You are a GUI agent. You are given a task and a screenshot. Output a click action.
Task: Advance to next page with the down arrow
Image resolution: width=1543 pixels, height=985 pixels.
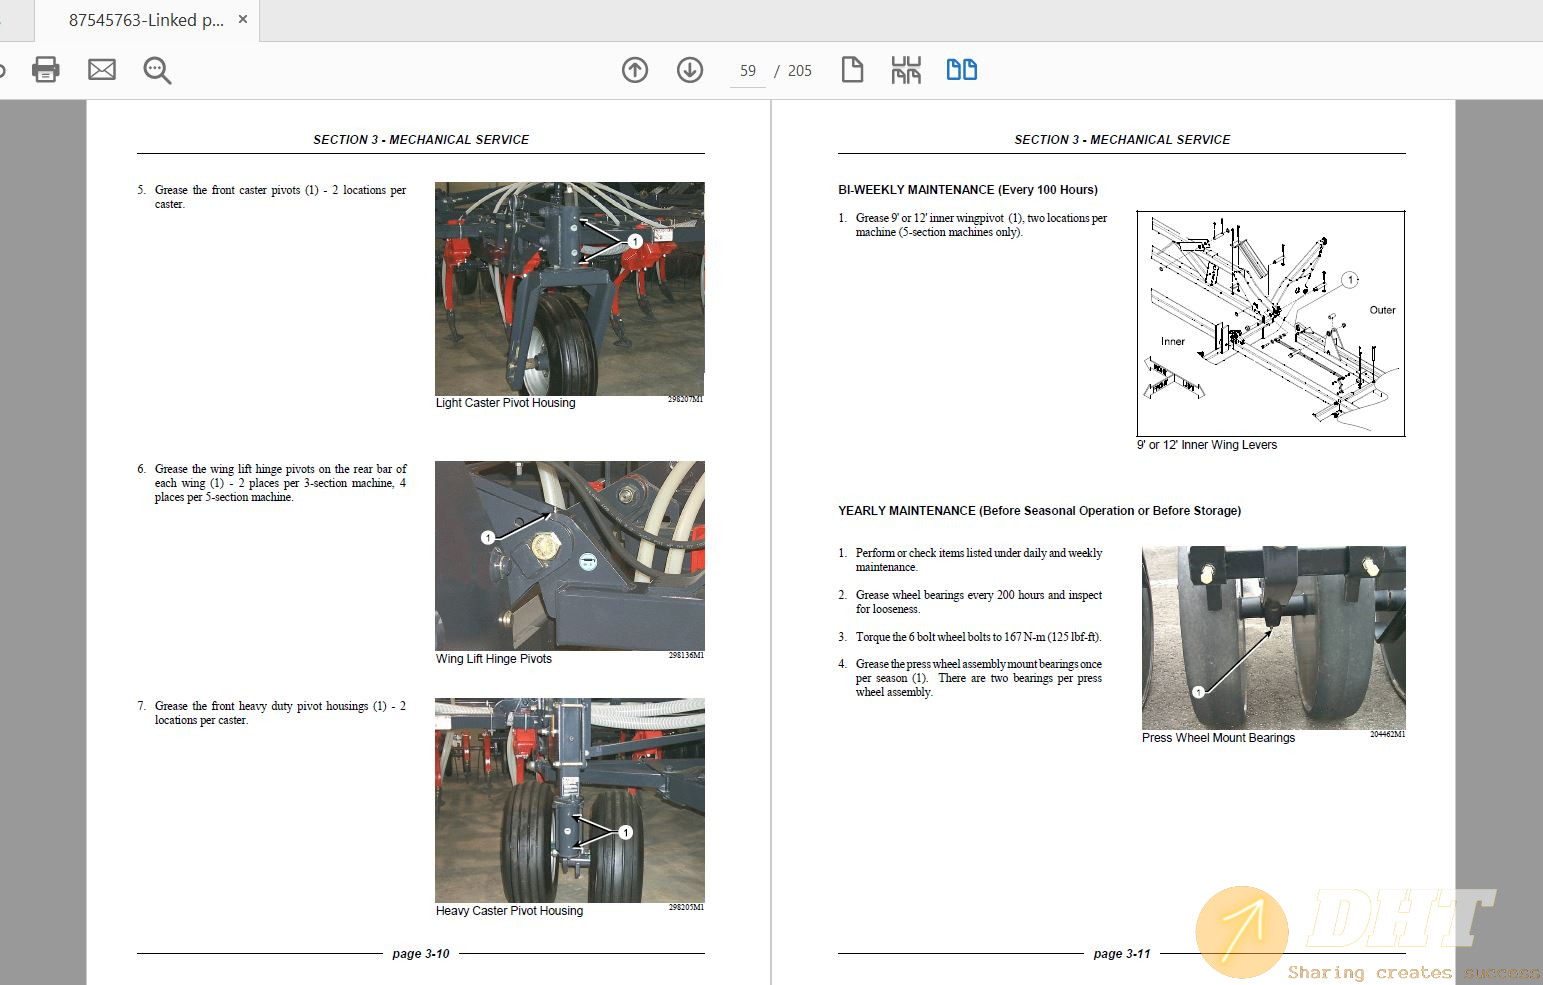(x=689, y=70)
